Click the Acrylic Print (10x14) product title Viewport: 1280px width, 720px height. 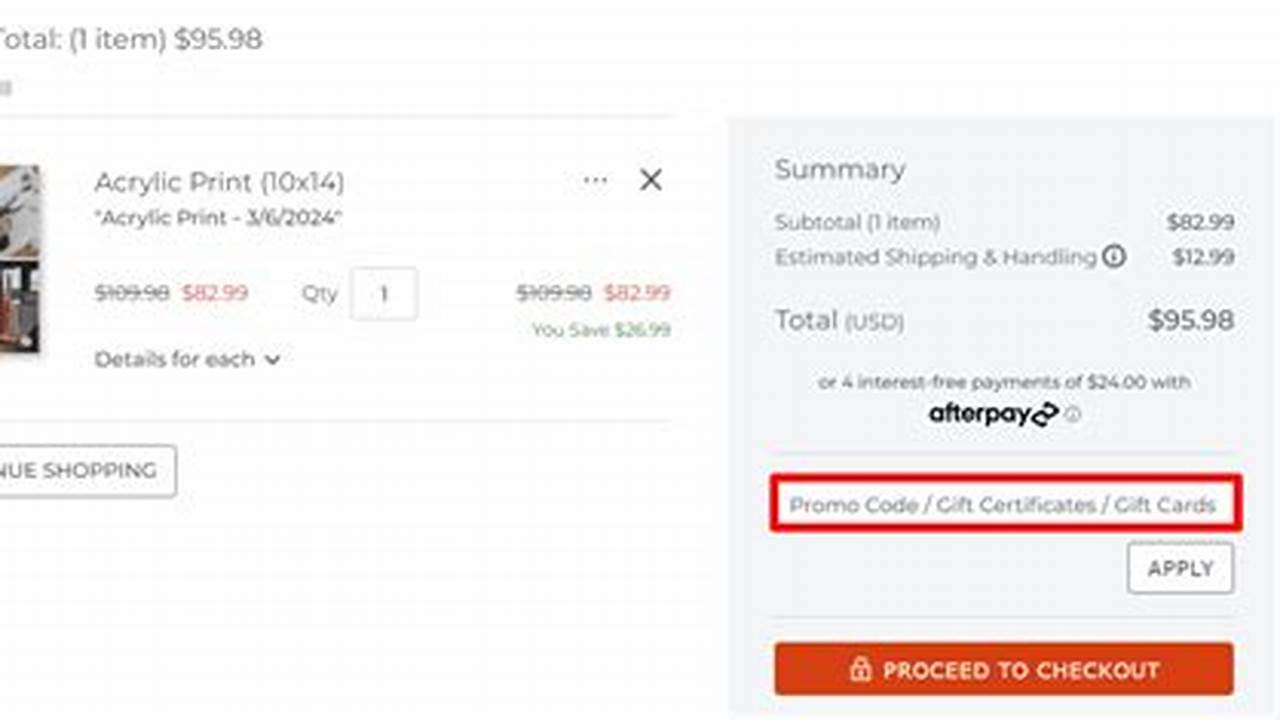click(218, 182)
